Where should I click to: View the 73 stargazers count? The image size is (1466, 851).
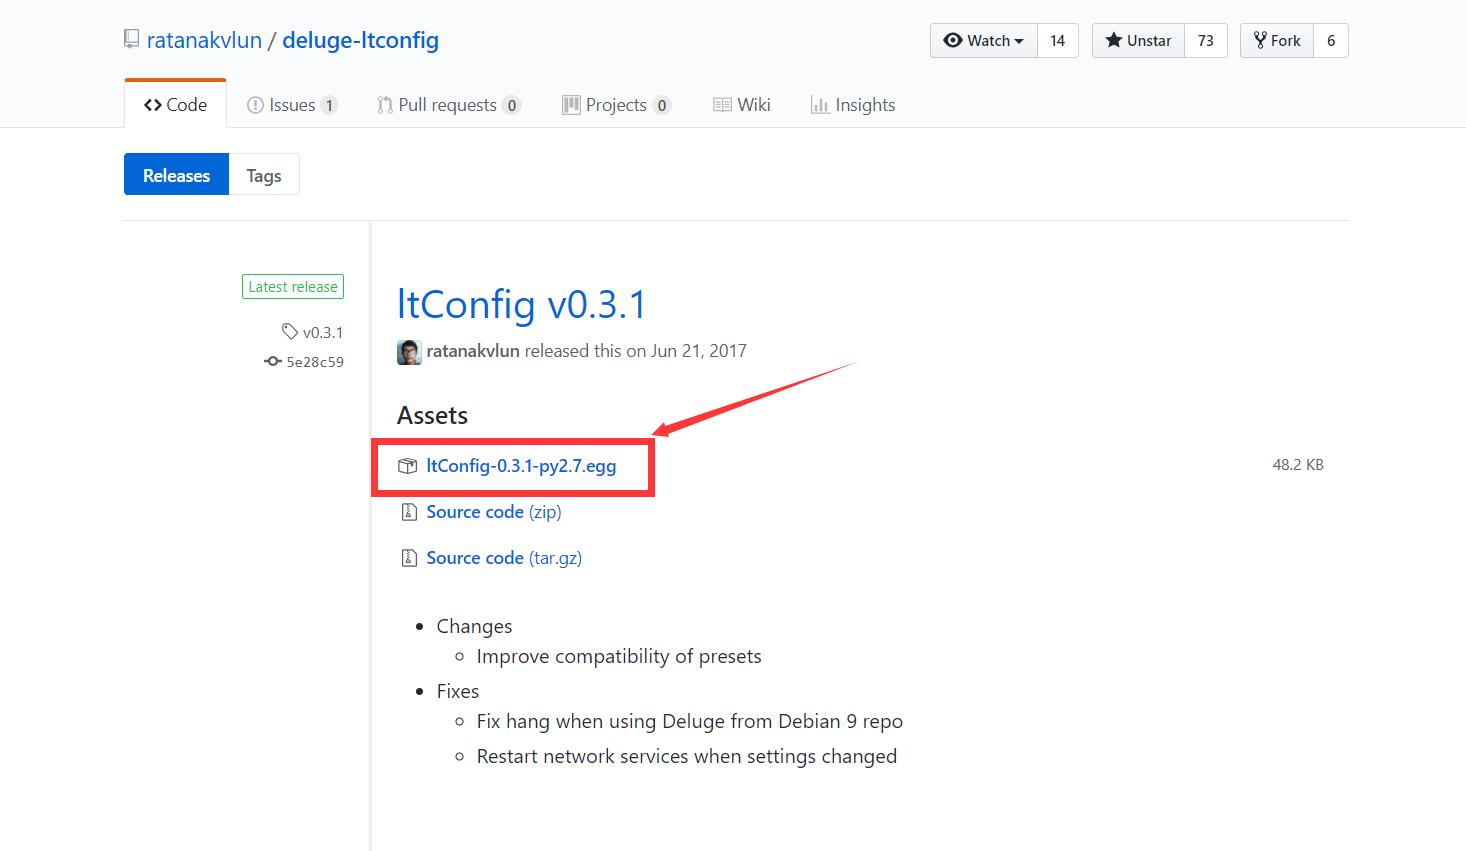[x=1206, y=41]
